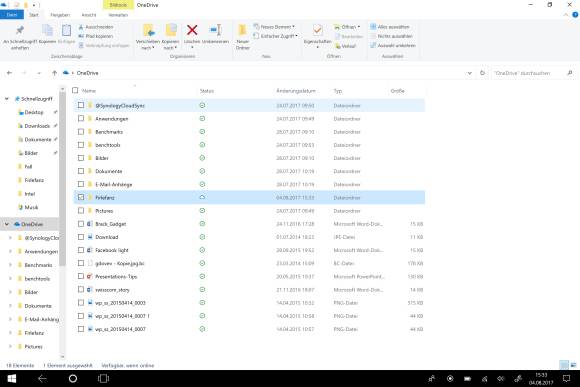Open the Datei tab
Screen dimensions: 580x387
12,15
